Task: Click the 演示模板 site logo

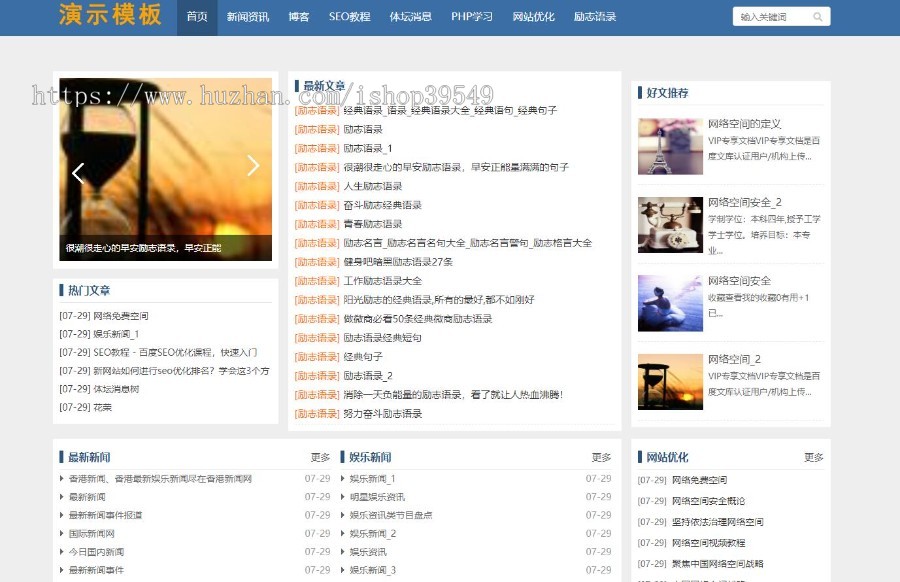Action: [110, 15]
